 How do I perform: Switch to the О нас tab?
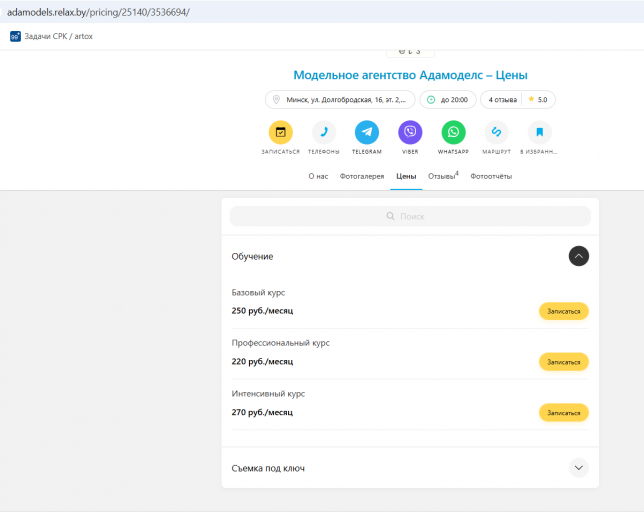(318, 177)
